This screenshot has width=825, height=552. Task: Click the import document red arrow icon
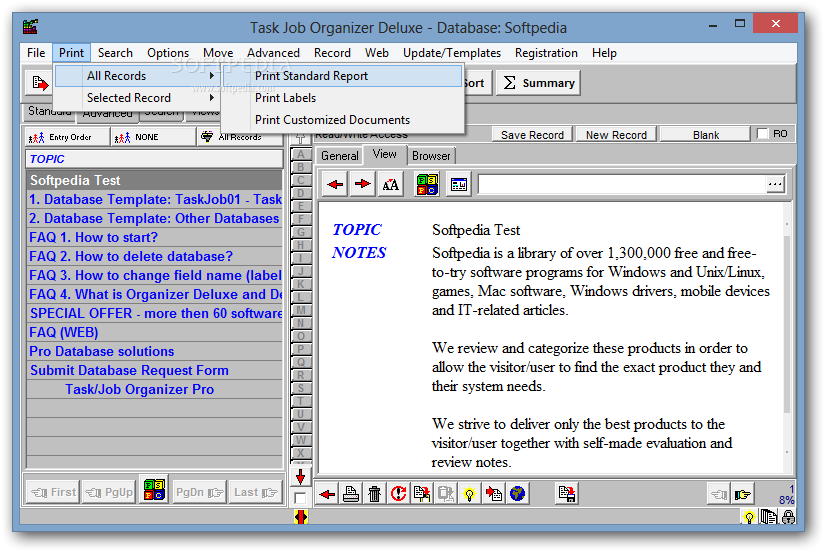tap(494, 494)
